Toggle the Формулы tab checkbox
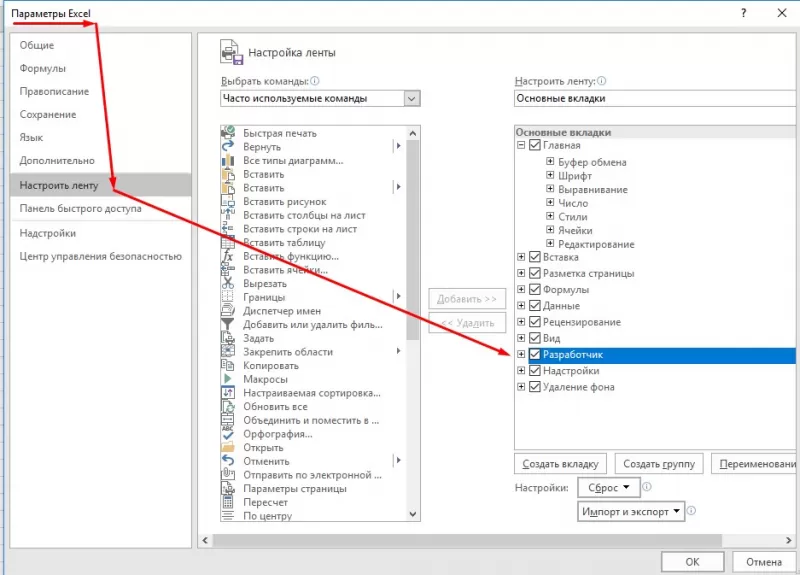Image resolution: width=800 pixels, height=575 pixels. [535, 289]
